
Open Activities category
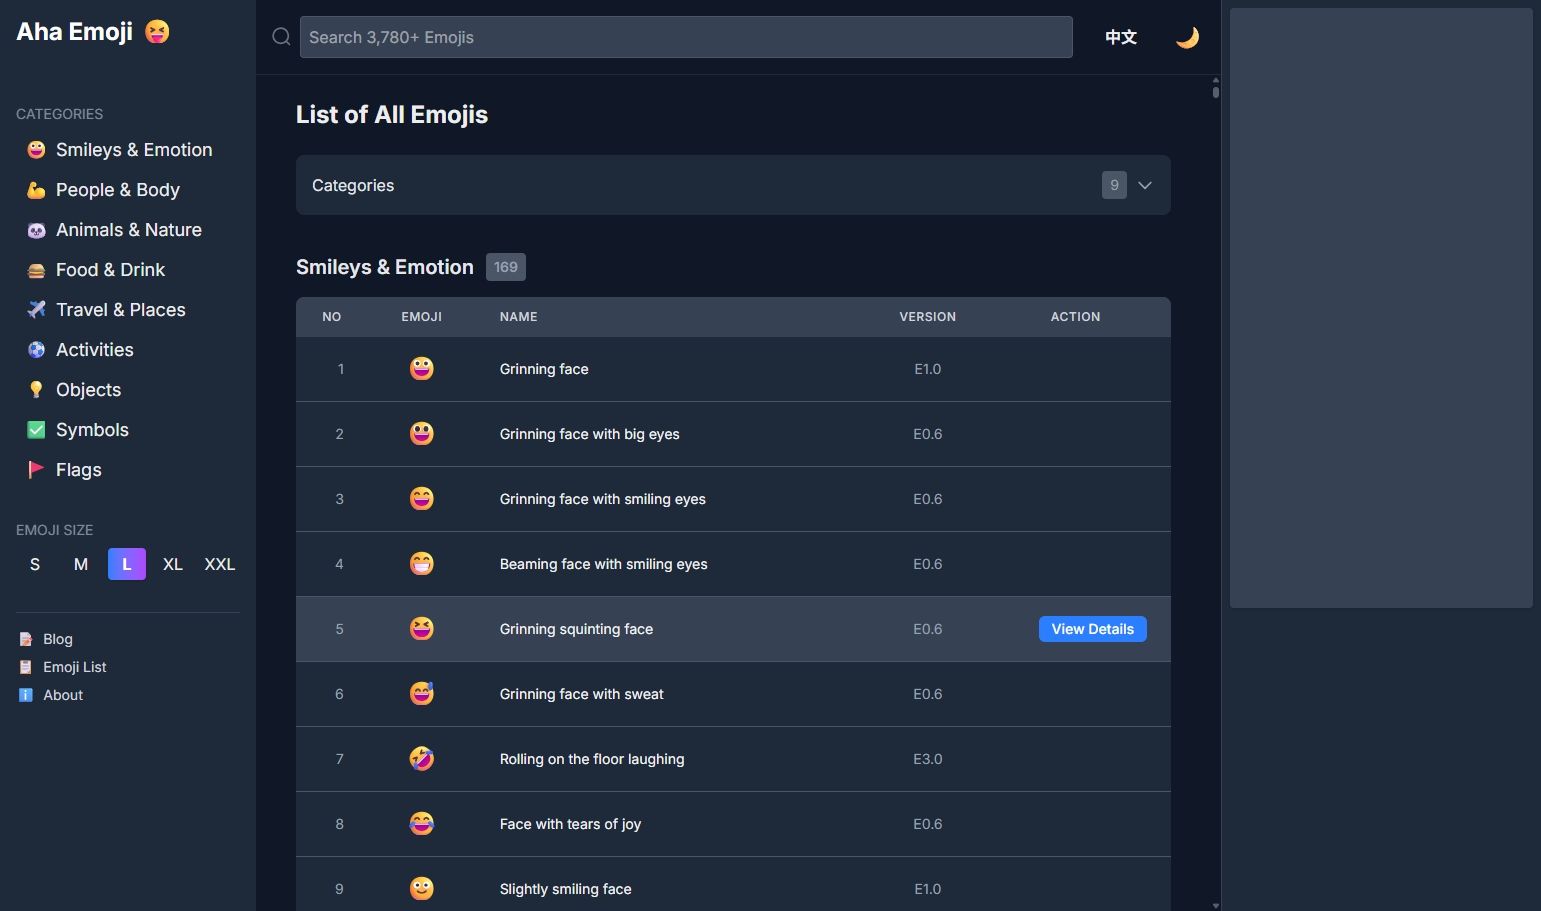tap(95, 350)
